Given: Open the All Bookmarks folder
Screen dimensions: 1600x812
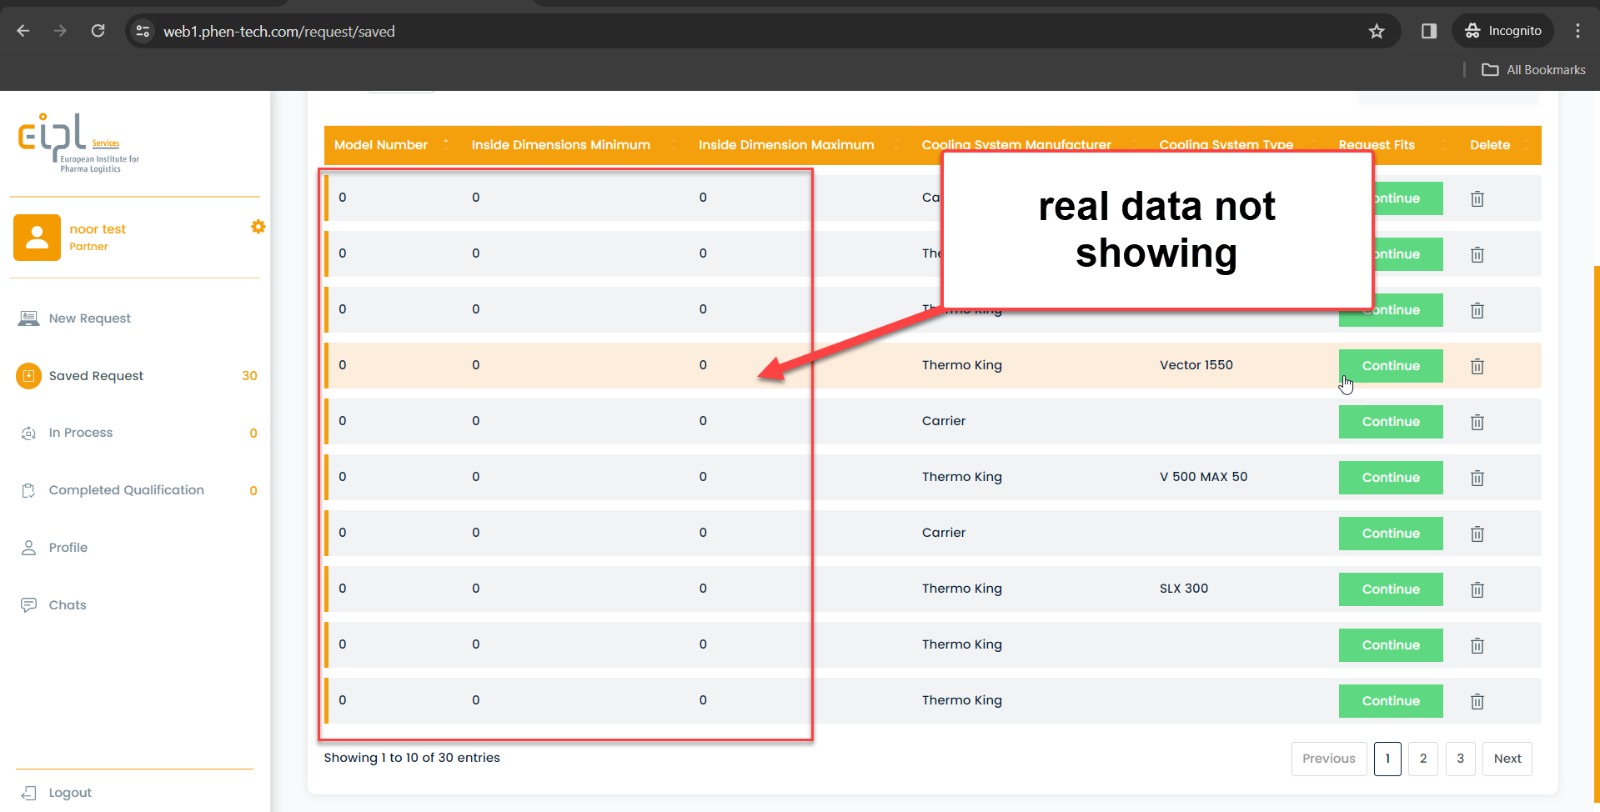Looking at the screenshot, I should point(1534,70).
